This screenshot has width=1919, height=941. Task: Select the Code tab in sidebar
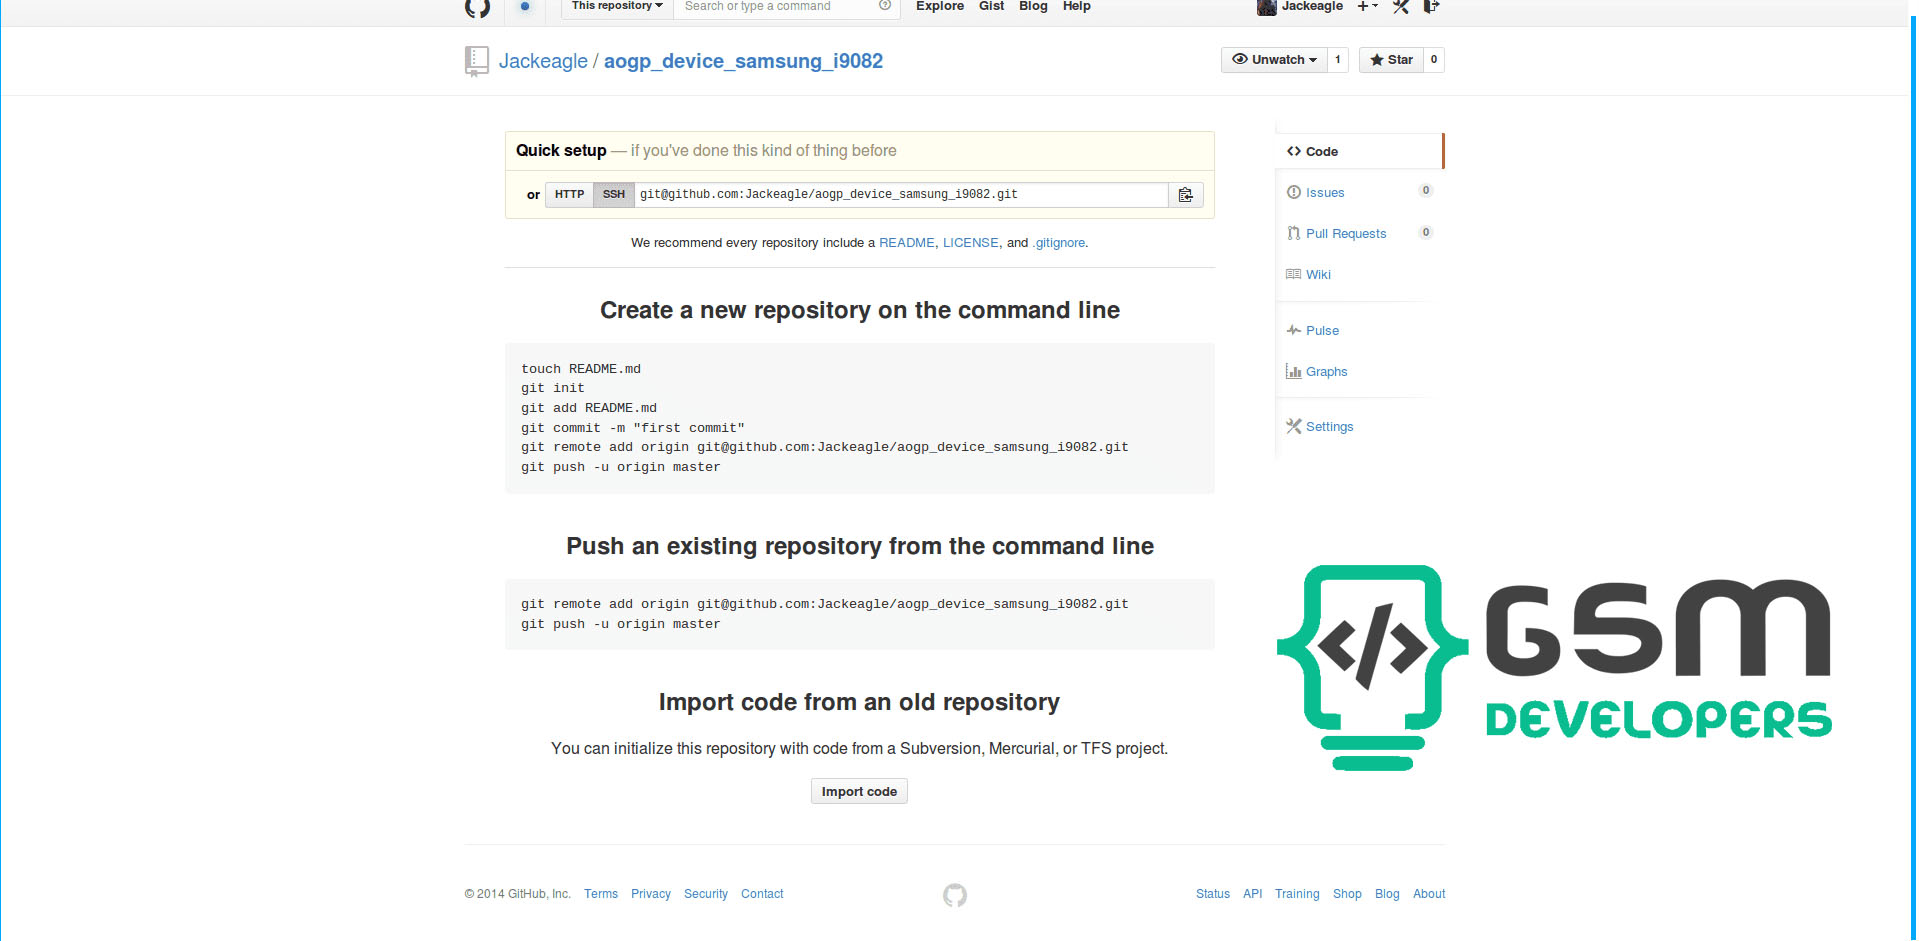click(x=1360, y=151)
